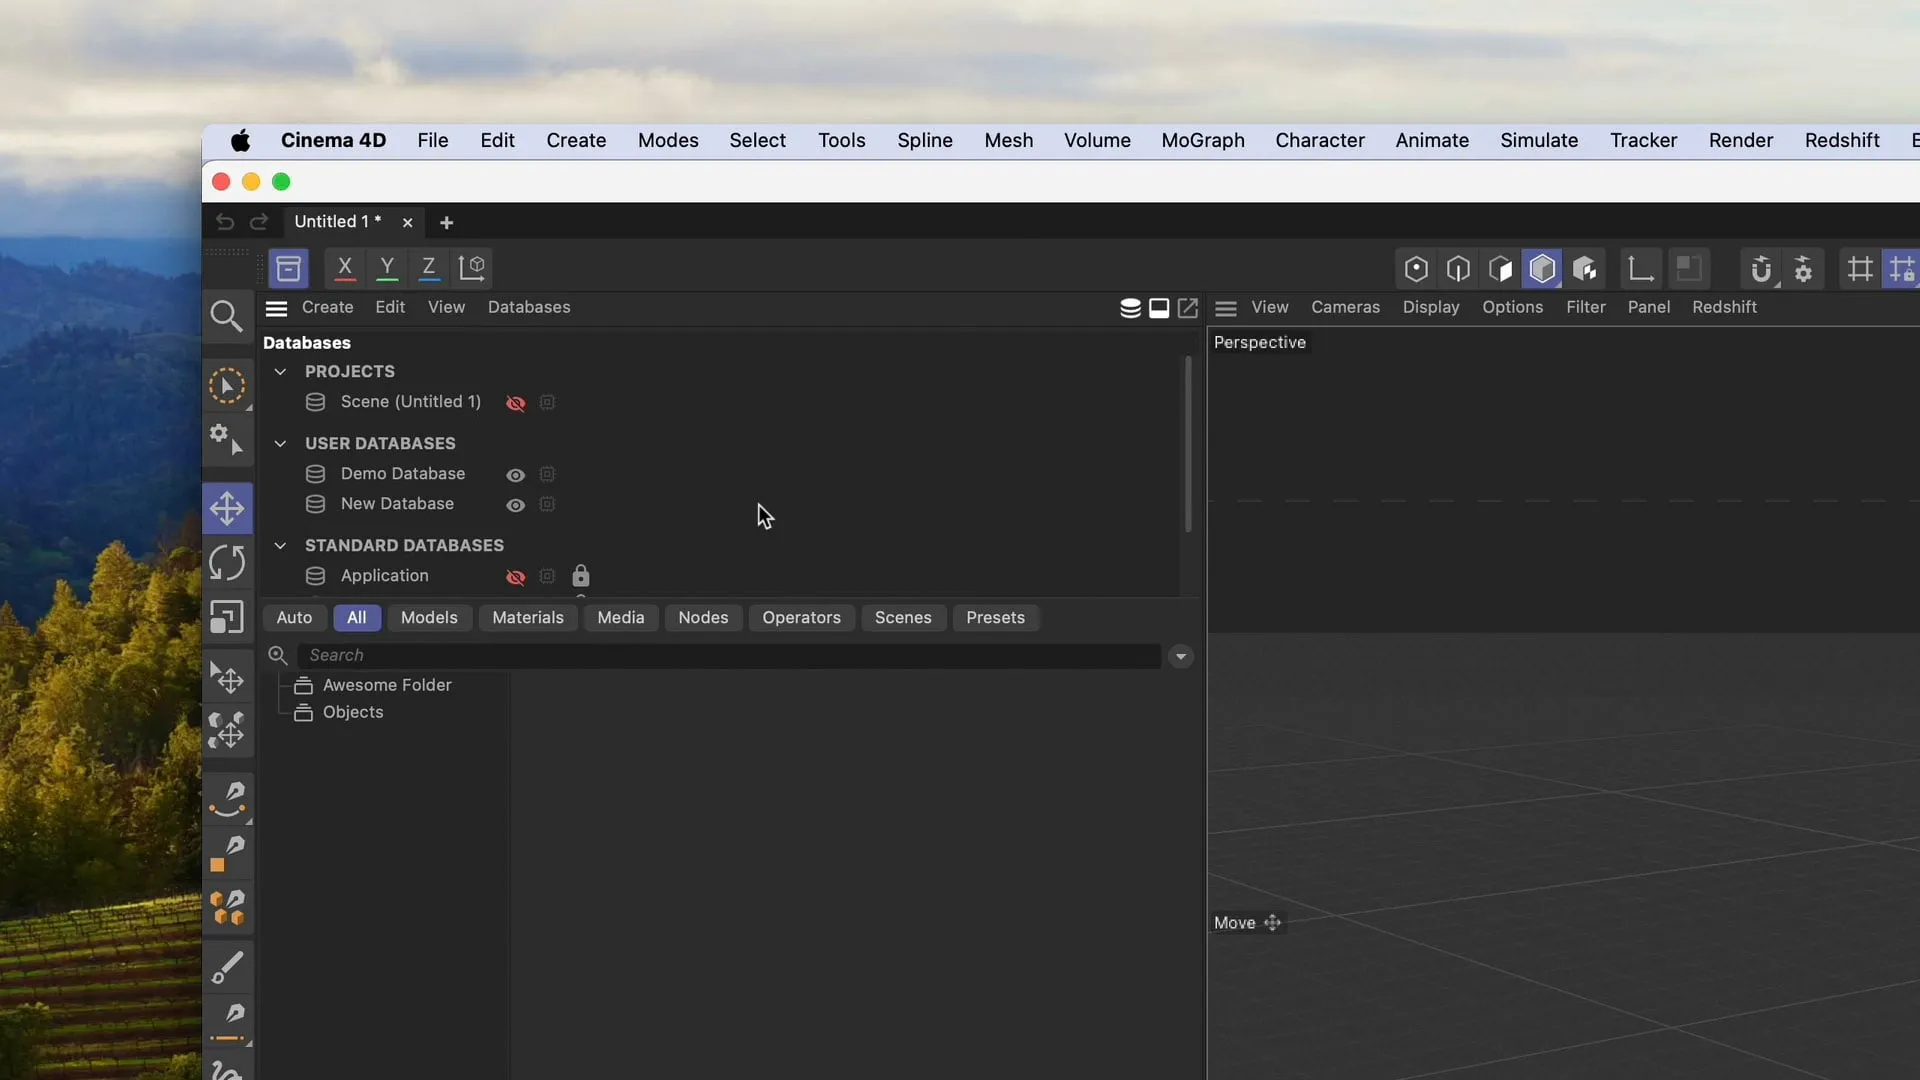Open snap settings gear-lightning icon
This screenshot has width=1920, height=1080.
[x=1803, y=268]
